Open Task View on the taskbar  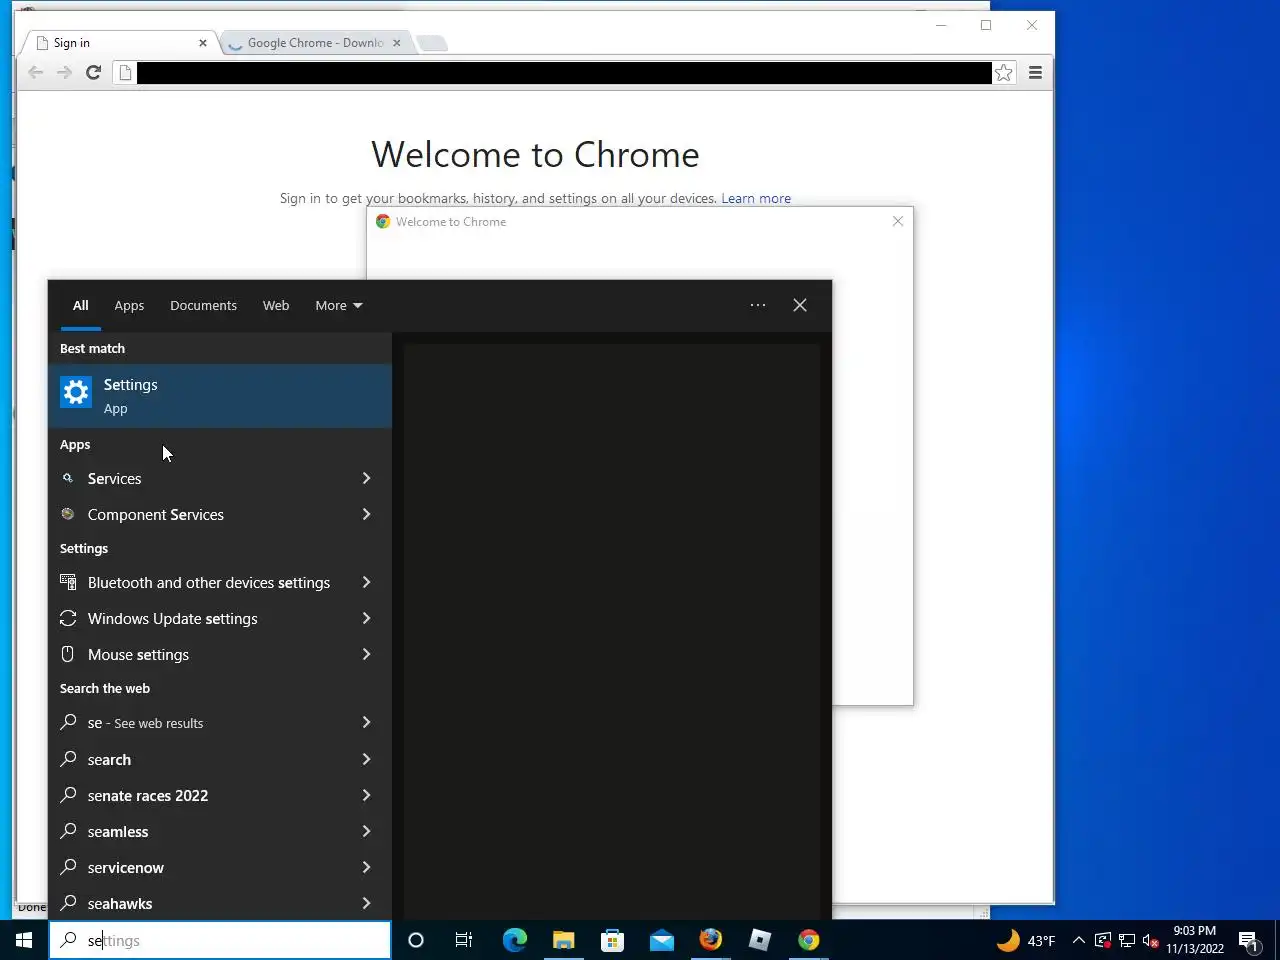pyautogui.click(x=464, y=940)
